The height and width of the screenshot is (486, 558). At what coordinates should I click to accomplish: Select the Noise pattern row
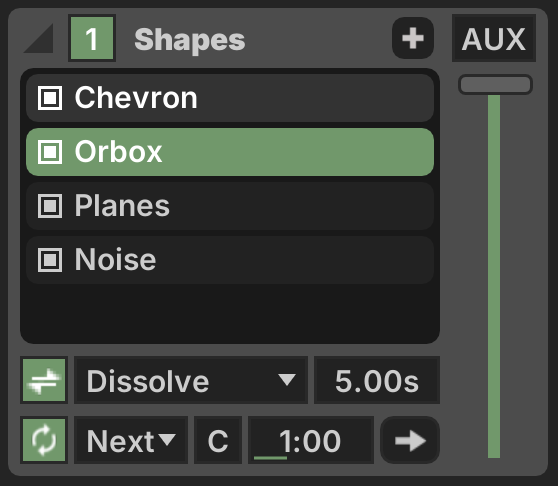[230, 260]
